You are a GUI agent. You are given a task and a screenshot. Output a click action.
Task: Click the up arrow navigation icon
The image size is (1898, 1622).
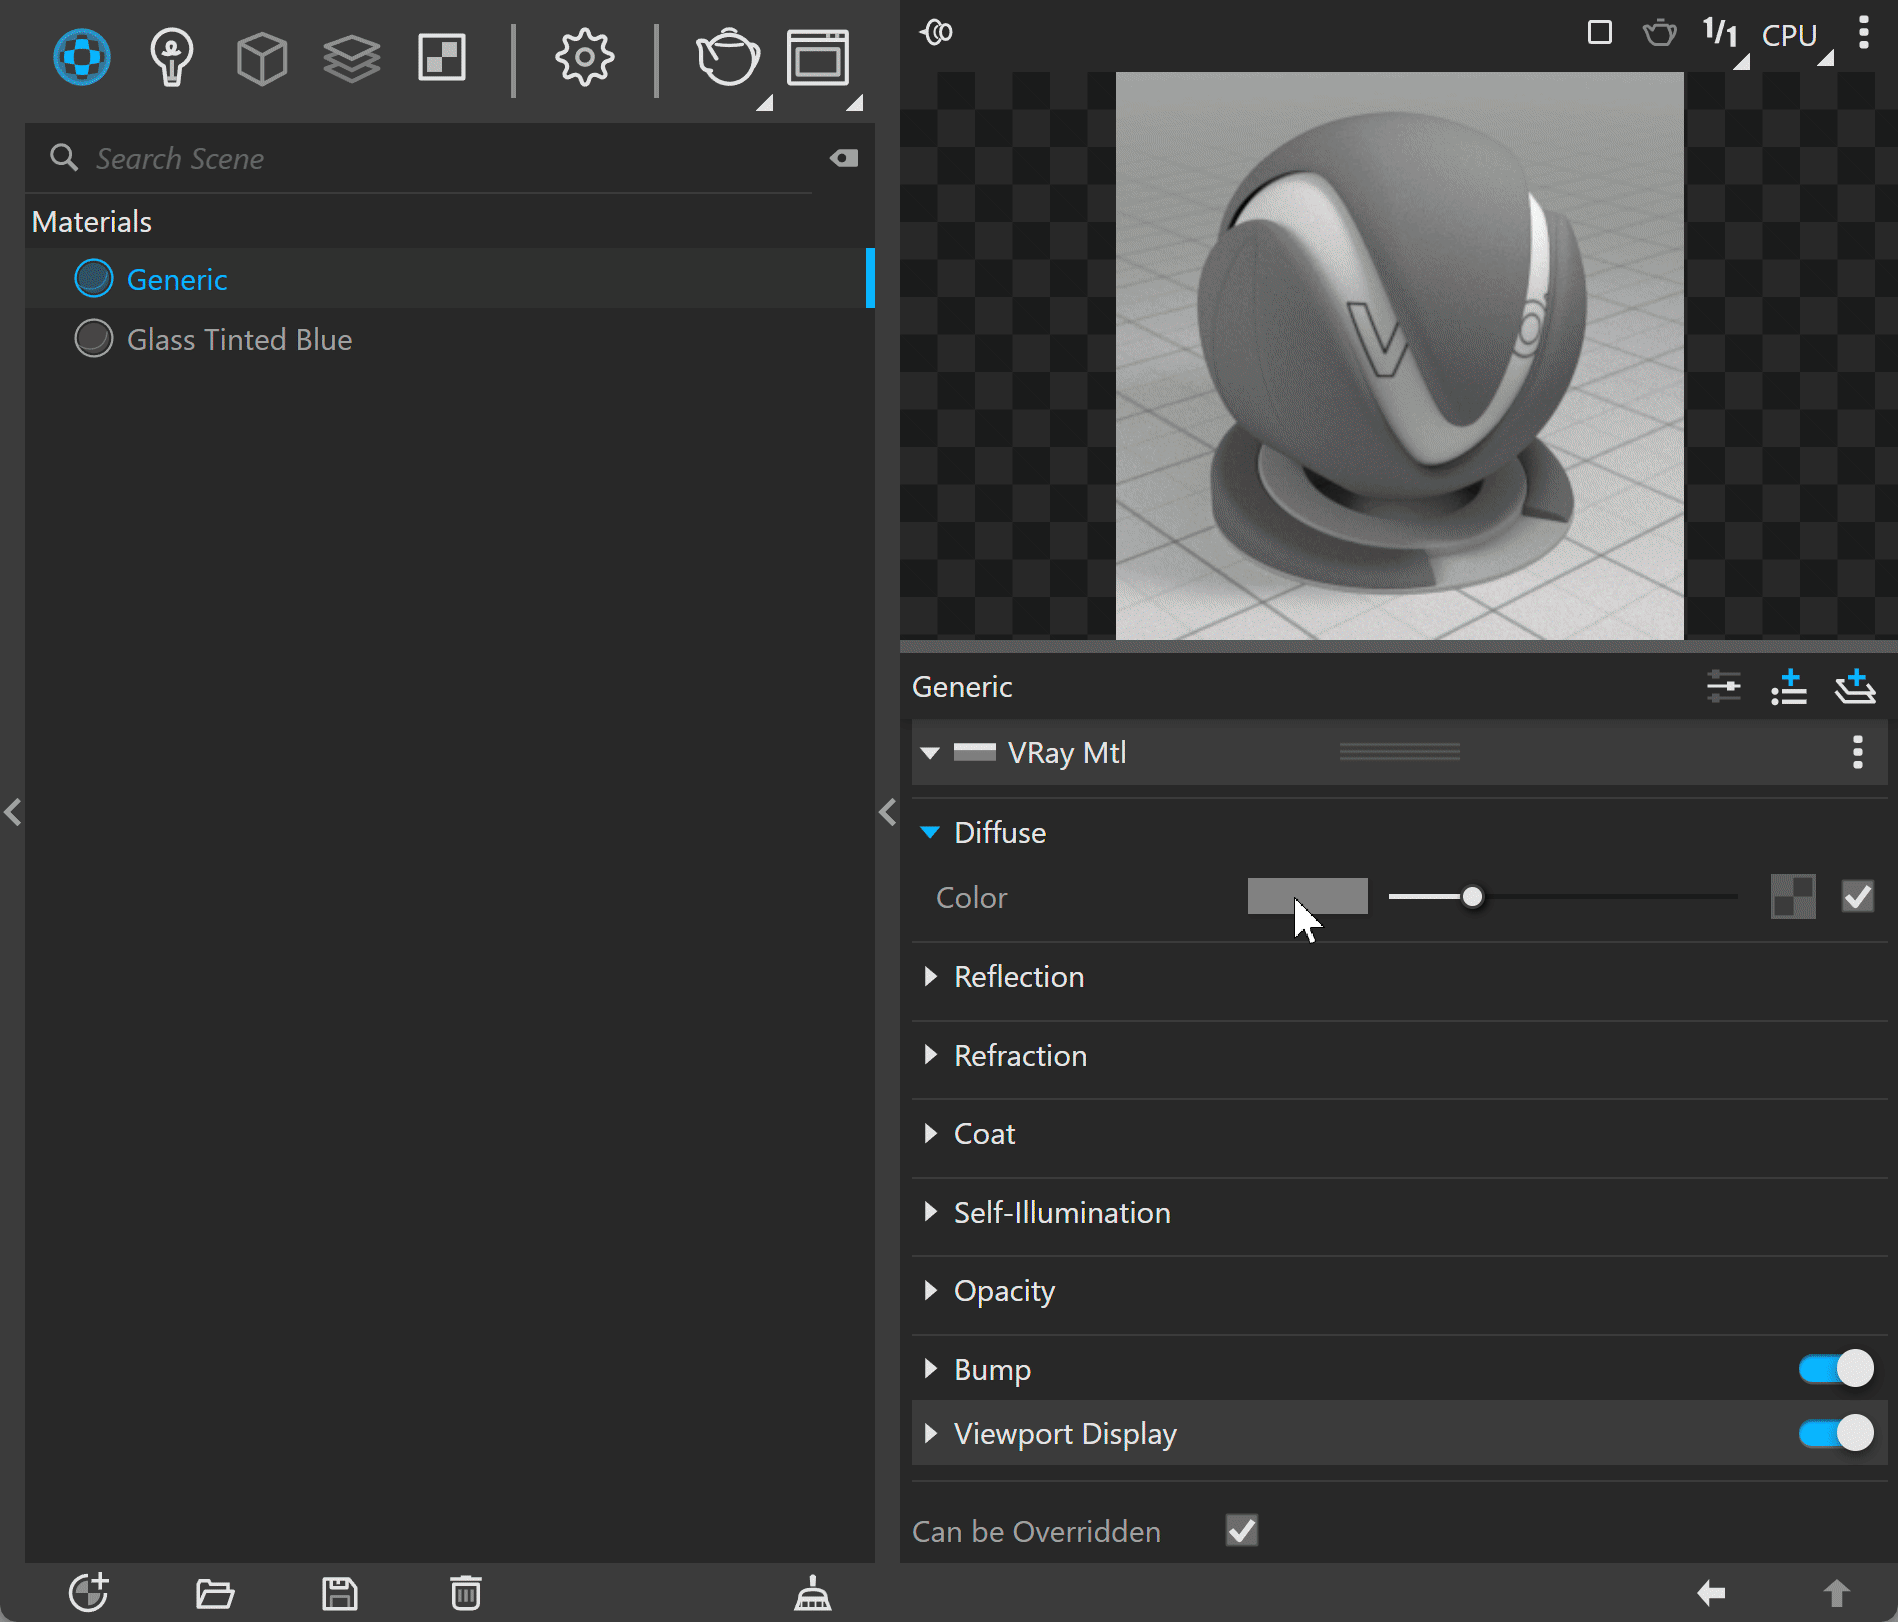coord(1836,1593)
